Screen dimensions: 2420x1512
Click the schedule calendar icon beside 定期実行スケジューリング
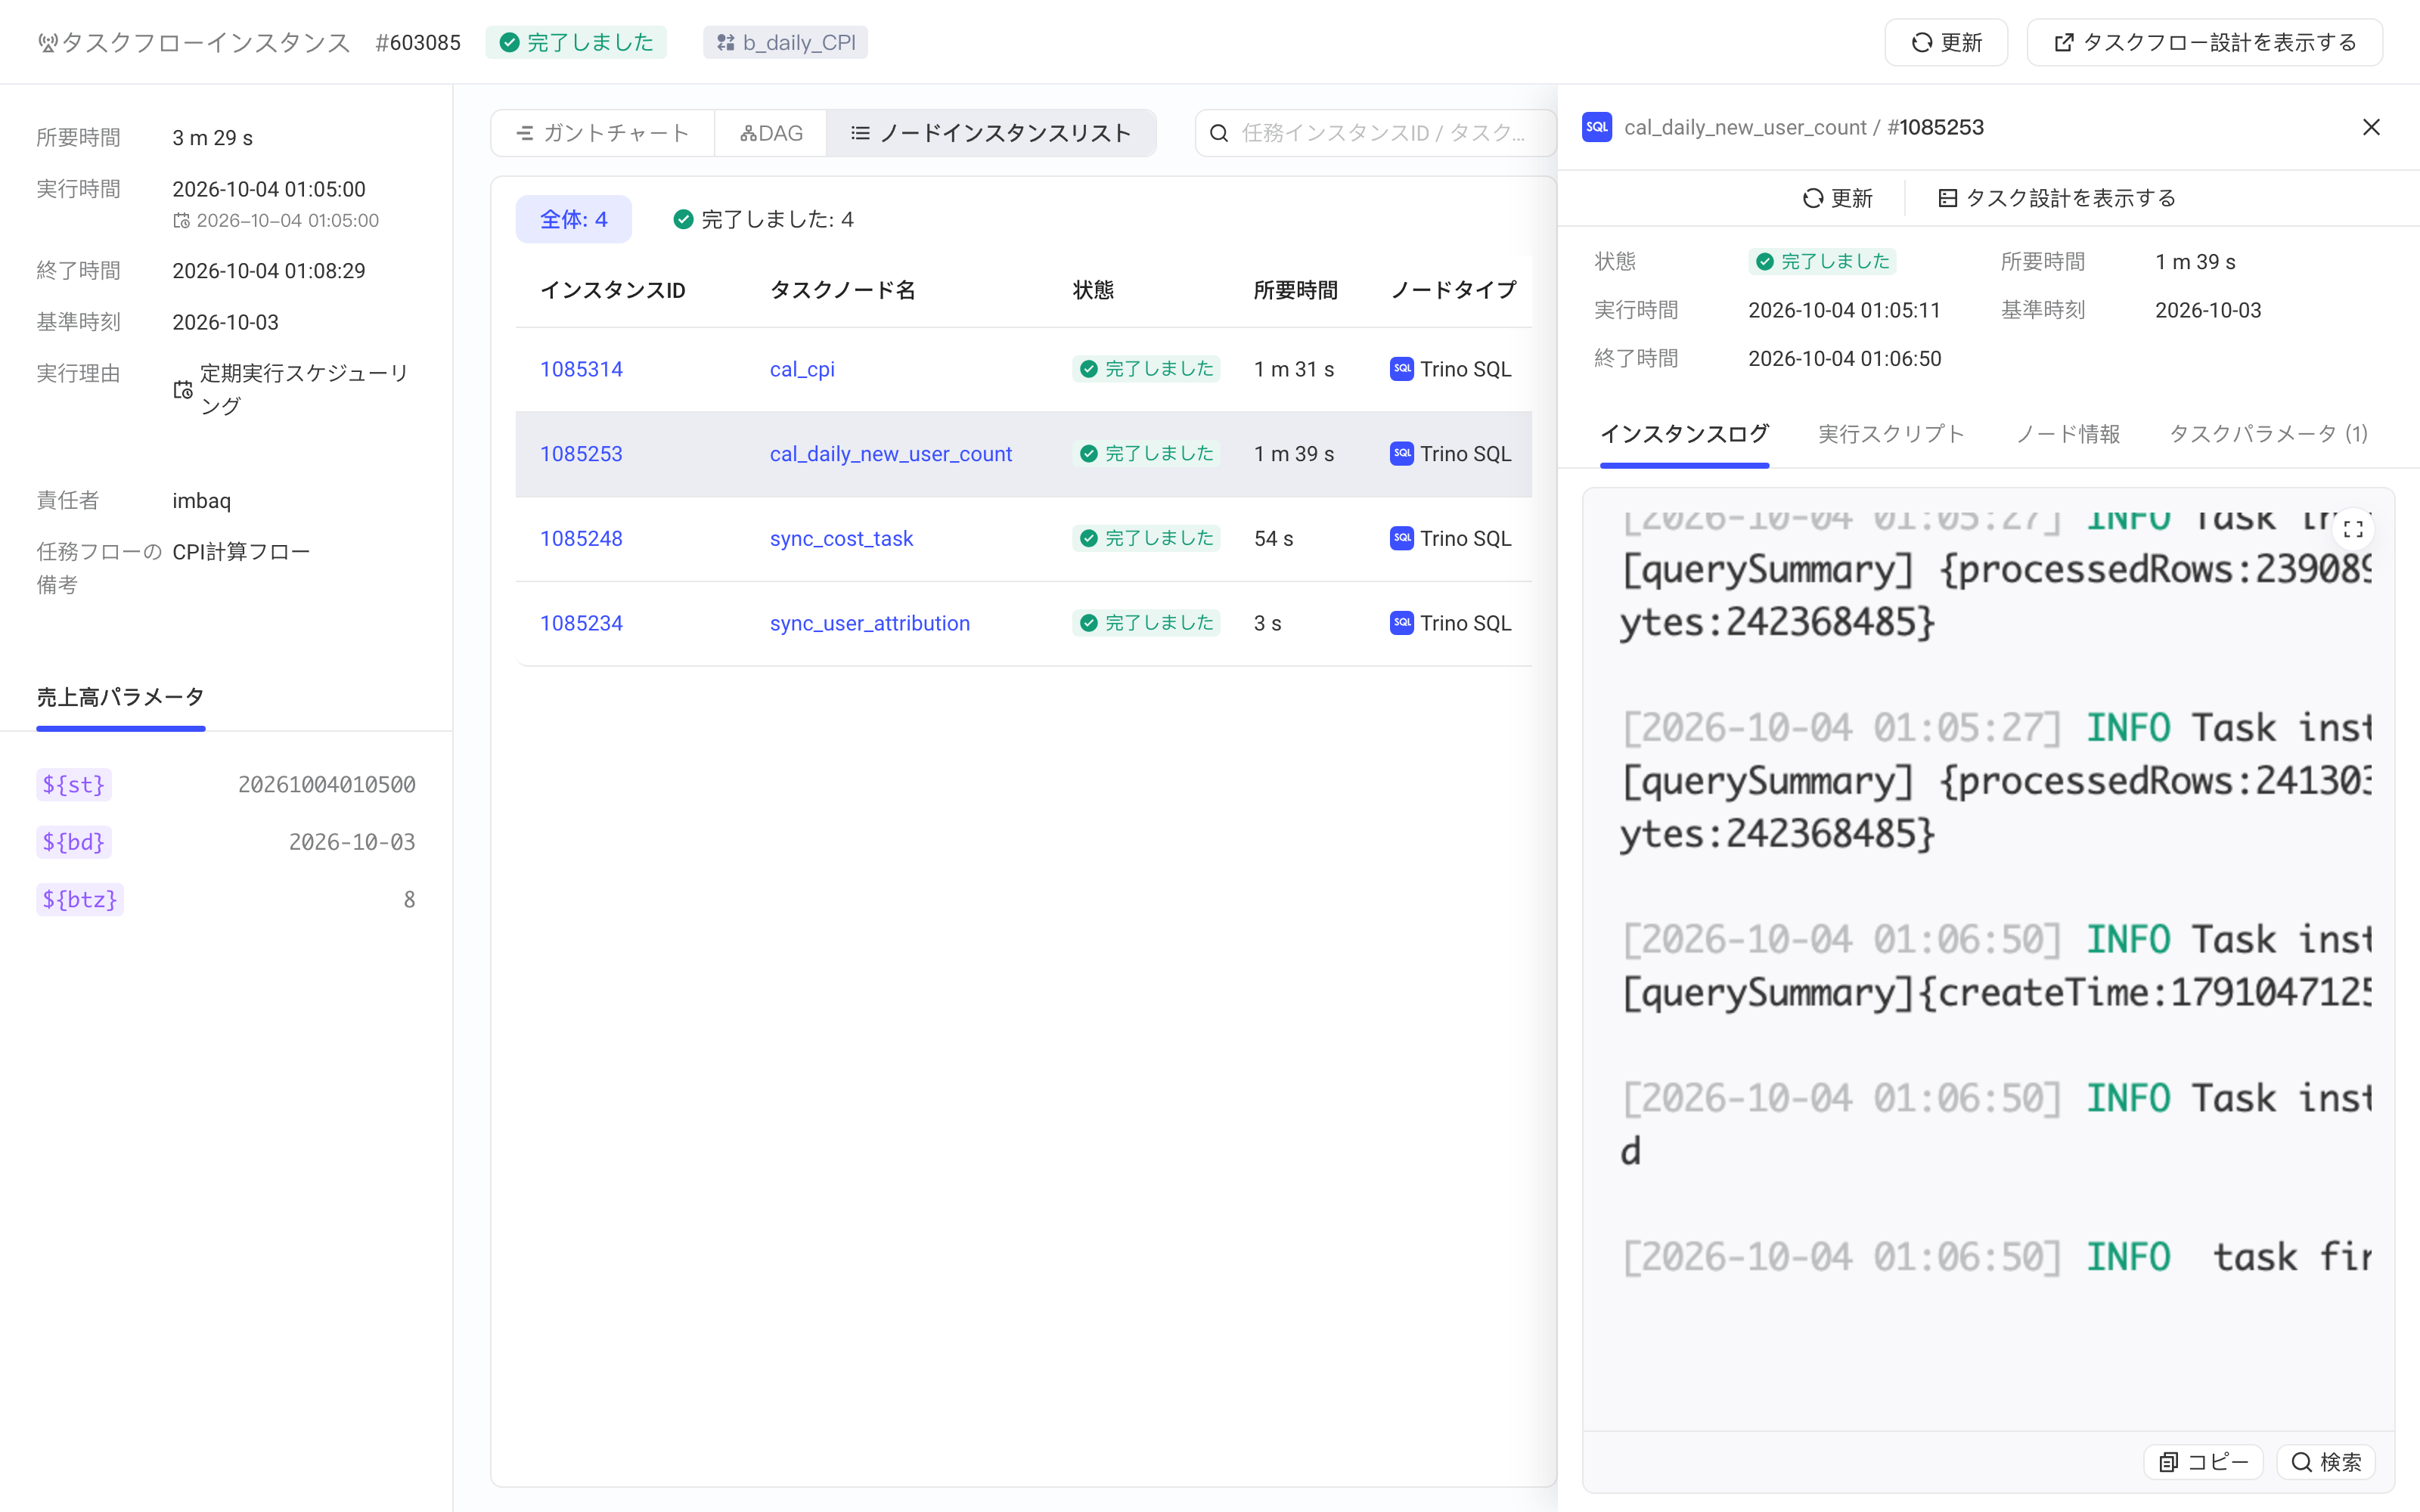pos(183,390)
